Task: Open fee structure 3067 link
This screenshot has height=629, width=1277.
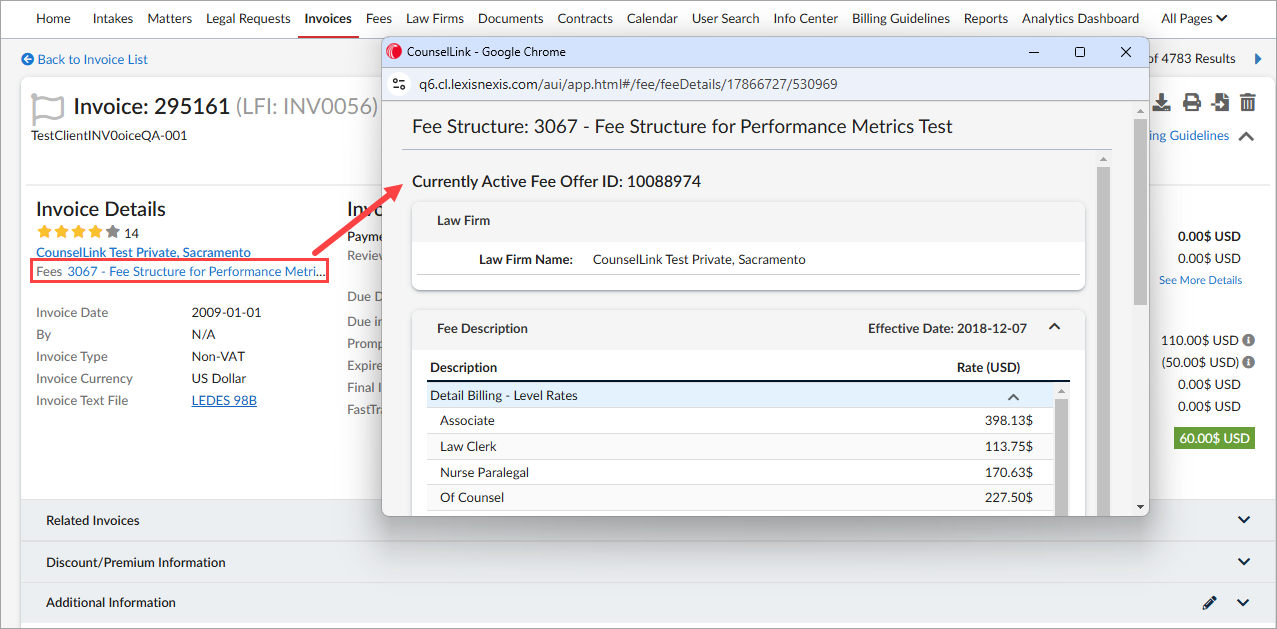Action: pos(197,271)
